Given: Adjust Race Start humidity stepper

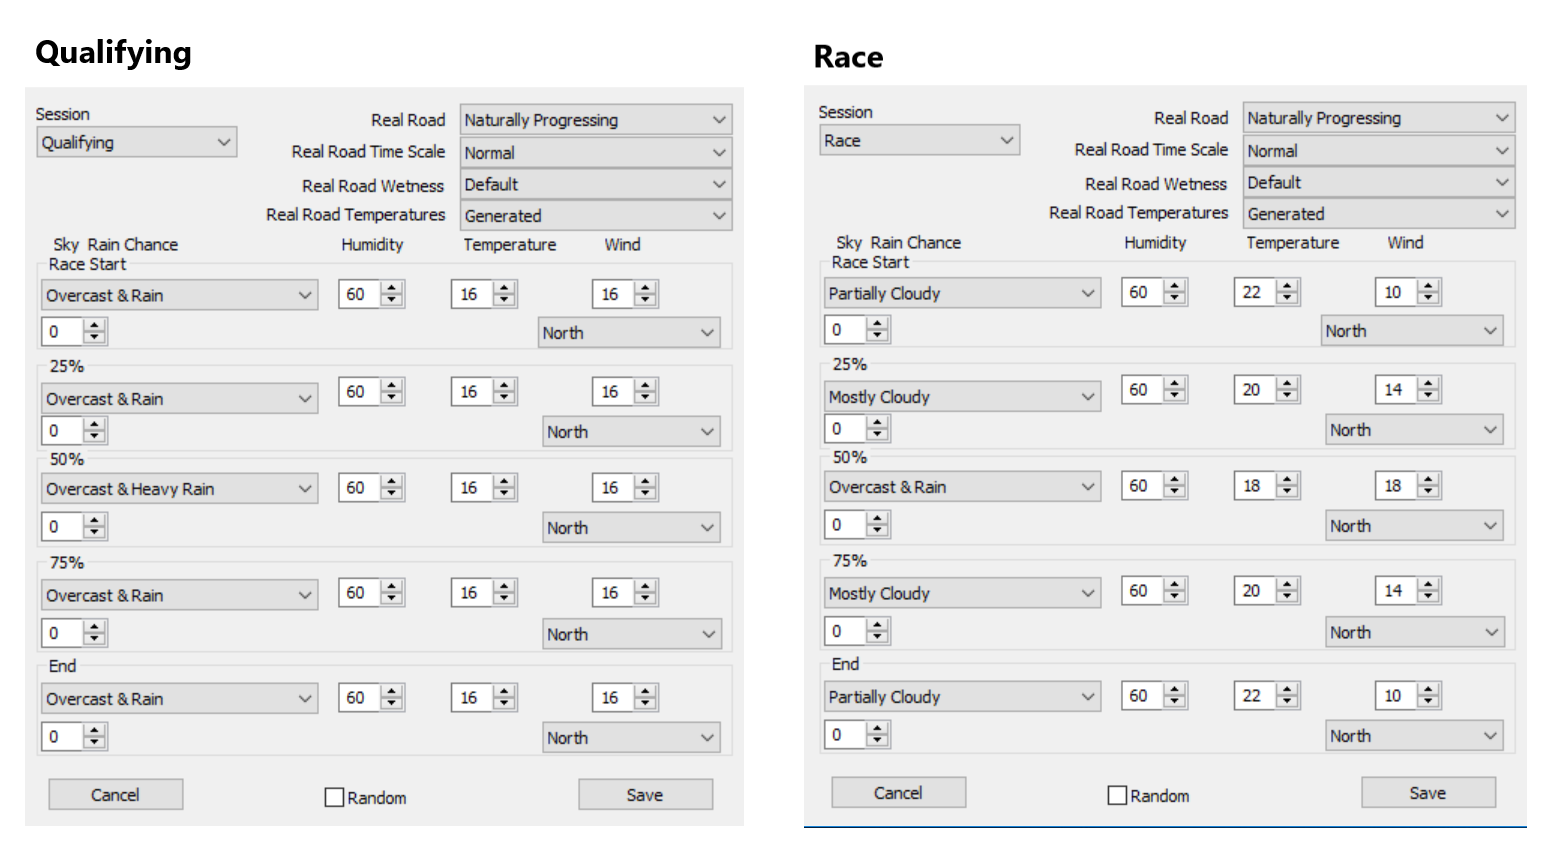Looking at the screenshot, I should pos(1176,292).
